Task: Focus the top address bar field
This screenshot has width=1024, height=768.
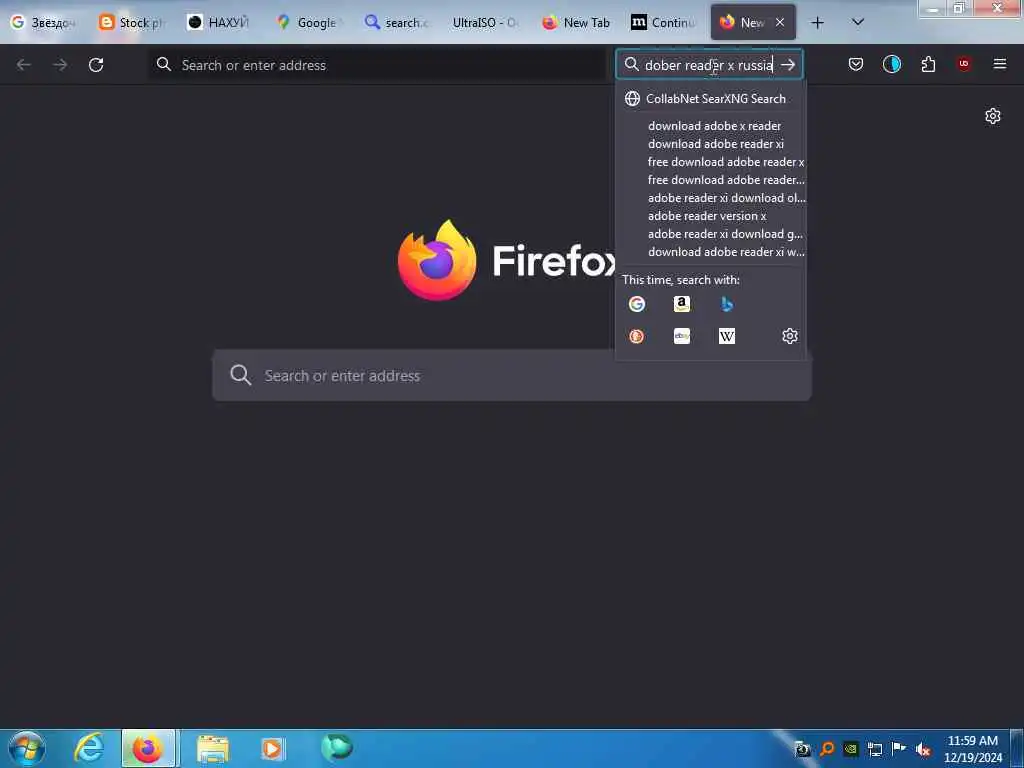Action: pyautogui.click(x=377, y=65)
